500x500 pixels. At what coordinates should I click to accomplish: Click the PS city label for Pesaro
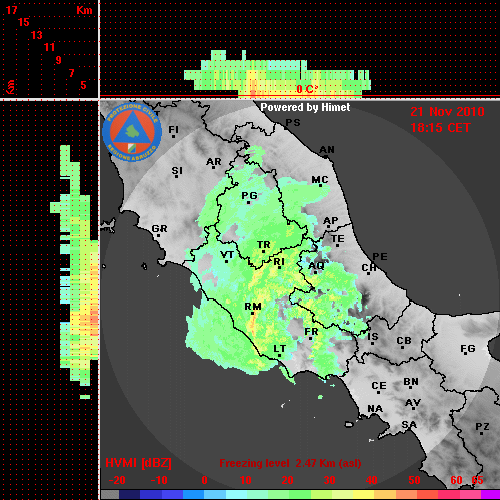(x=293, y=123)
